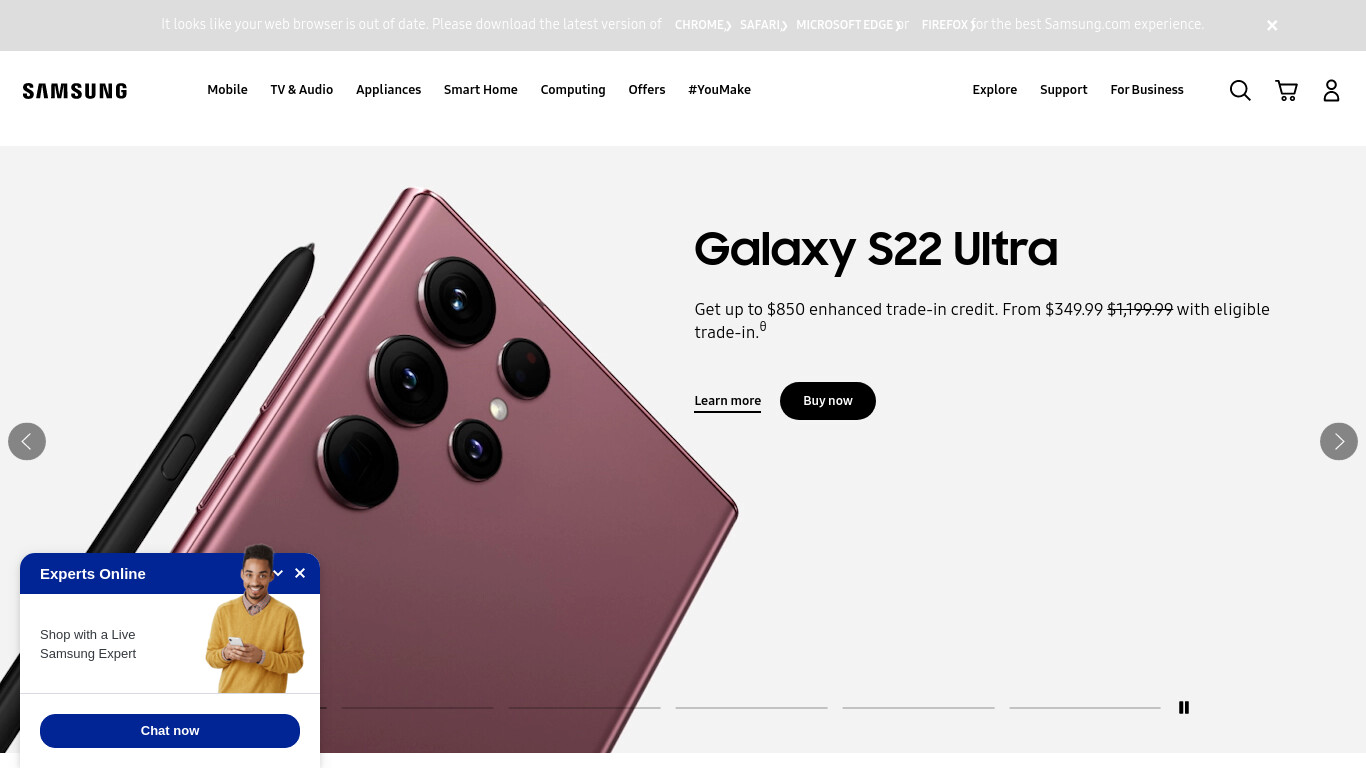Start a chat with Chat now
Screen dimensions: 1366x768
170,731
